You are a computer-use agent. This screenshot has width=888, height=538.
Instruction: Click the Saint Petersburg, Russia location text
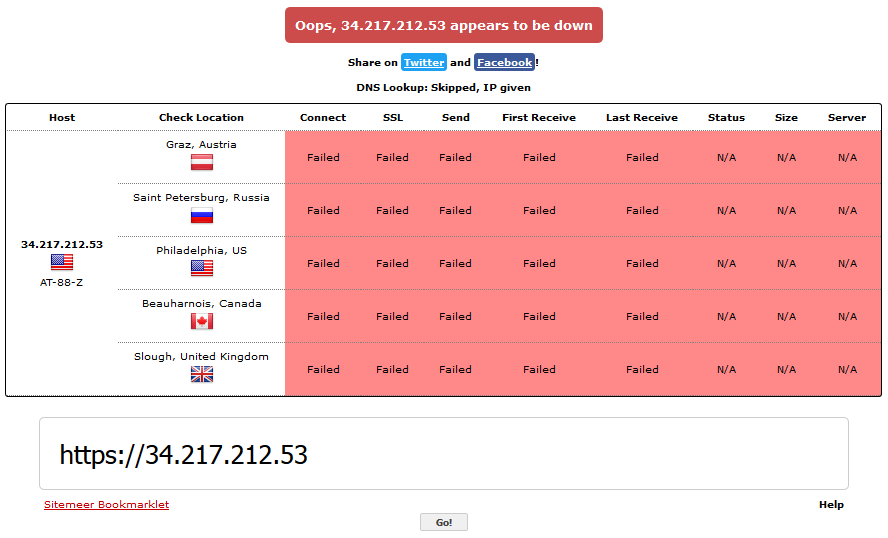point(201,198)
